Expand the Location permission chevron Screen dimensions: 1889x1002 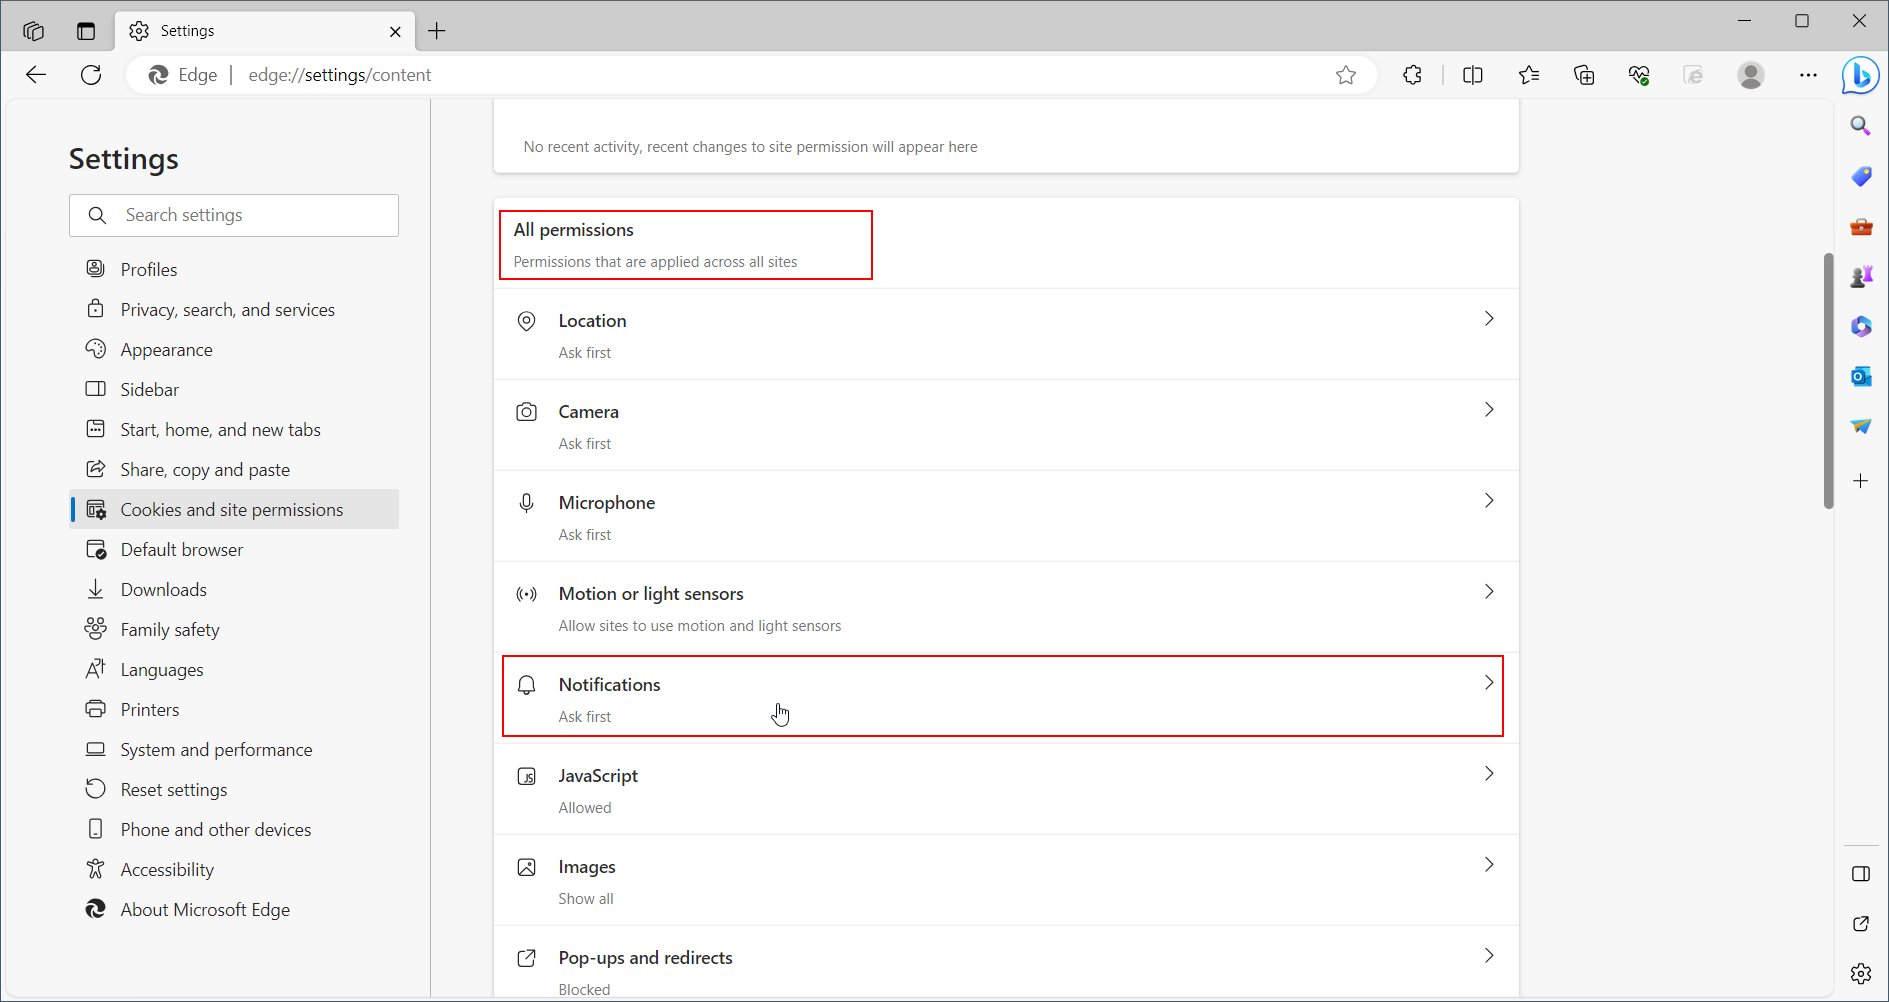[x=1488, y=319]
